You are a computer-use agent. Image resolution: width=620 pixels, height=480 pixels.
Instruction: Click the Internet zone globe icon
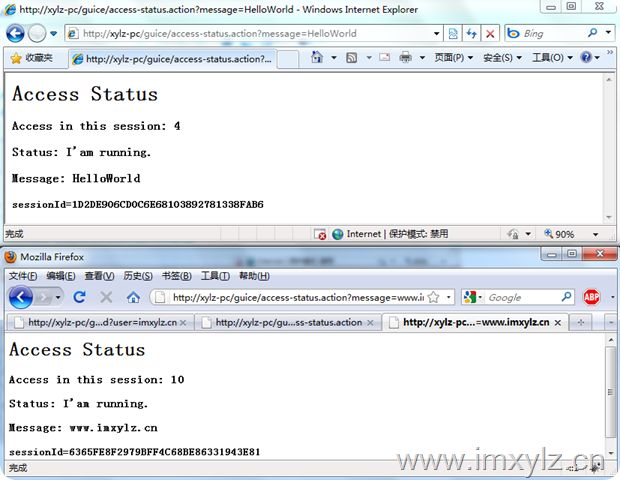coord(337,234)
